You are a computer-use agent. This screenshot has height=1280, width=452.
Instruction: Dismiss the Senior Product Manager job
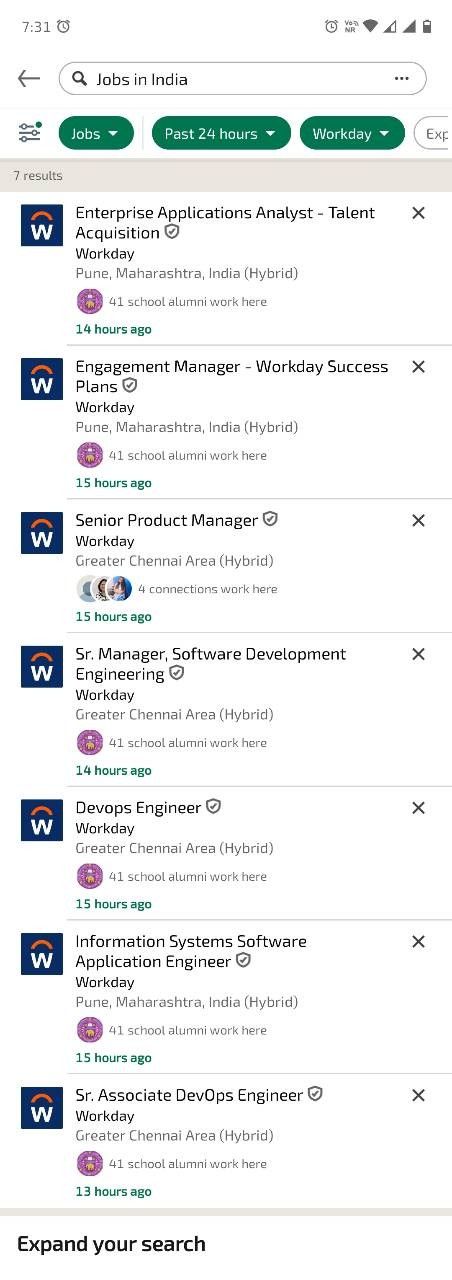point(419,521)
